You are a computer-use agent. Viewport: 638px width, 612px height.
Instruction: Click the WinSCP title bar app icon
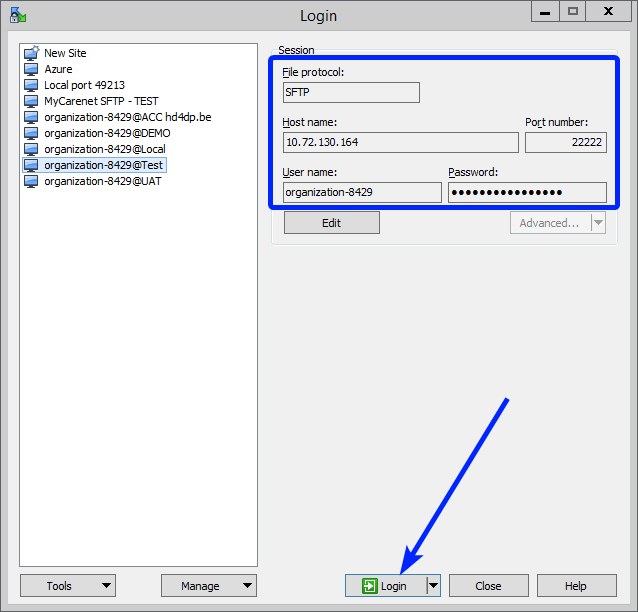pyautogui.click(x=17, y=14)
